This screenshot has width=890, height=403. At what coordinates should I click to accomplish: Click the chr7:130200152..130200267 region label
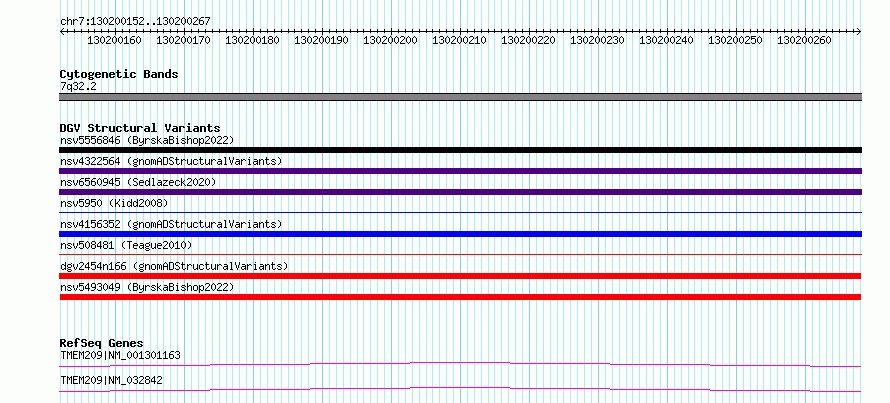tap(135, 21)
